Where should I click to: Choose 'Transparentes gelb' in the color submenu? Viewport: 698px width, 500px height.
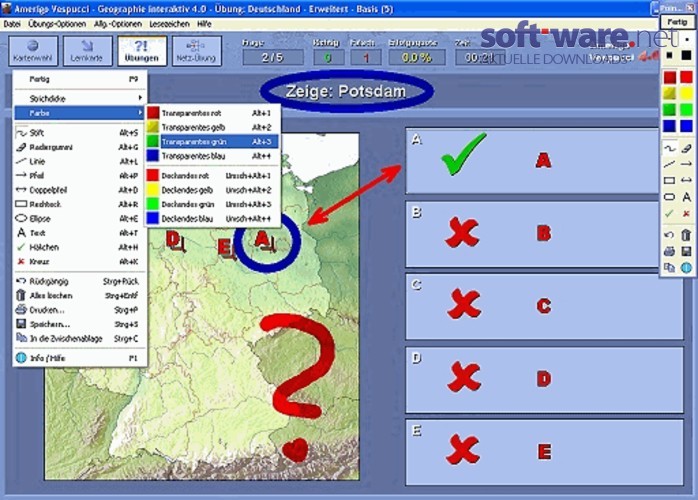(213, 127)
